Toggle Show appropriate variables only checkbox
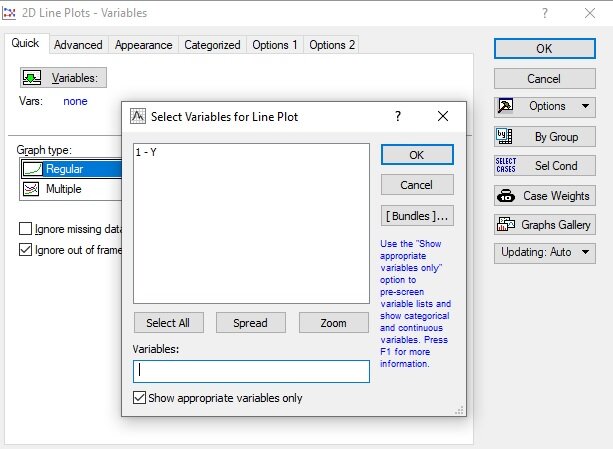Image resolution: width=613 pixels, height=449 pixels. click(x=139, y=397)
